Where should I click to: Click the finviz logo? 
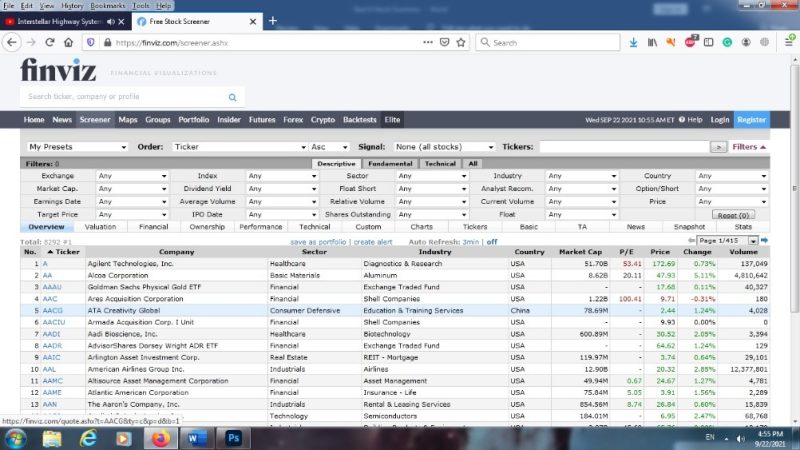pyautogui.click(x=58, y=69)
